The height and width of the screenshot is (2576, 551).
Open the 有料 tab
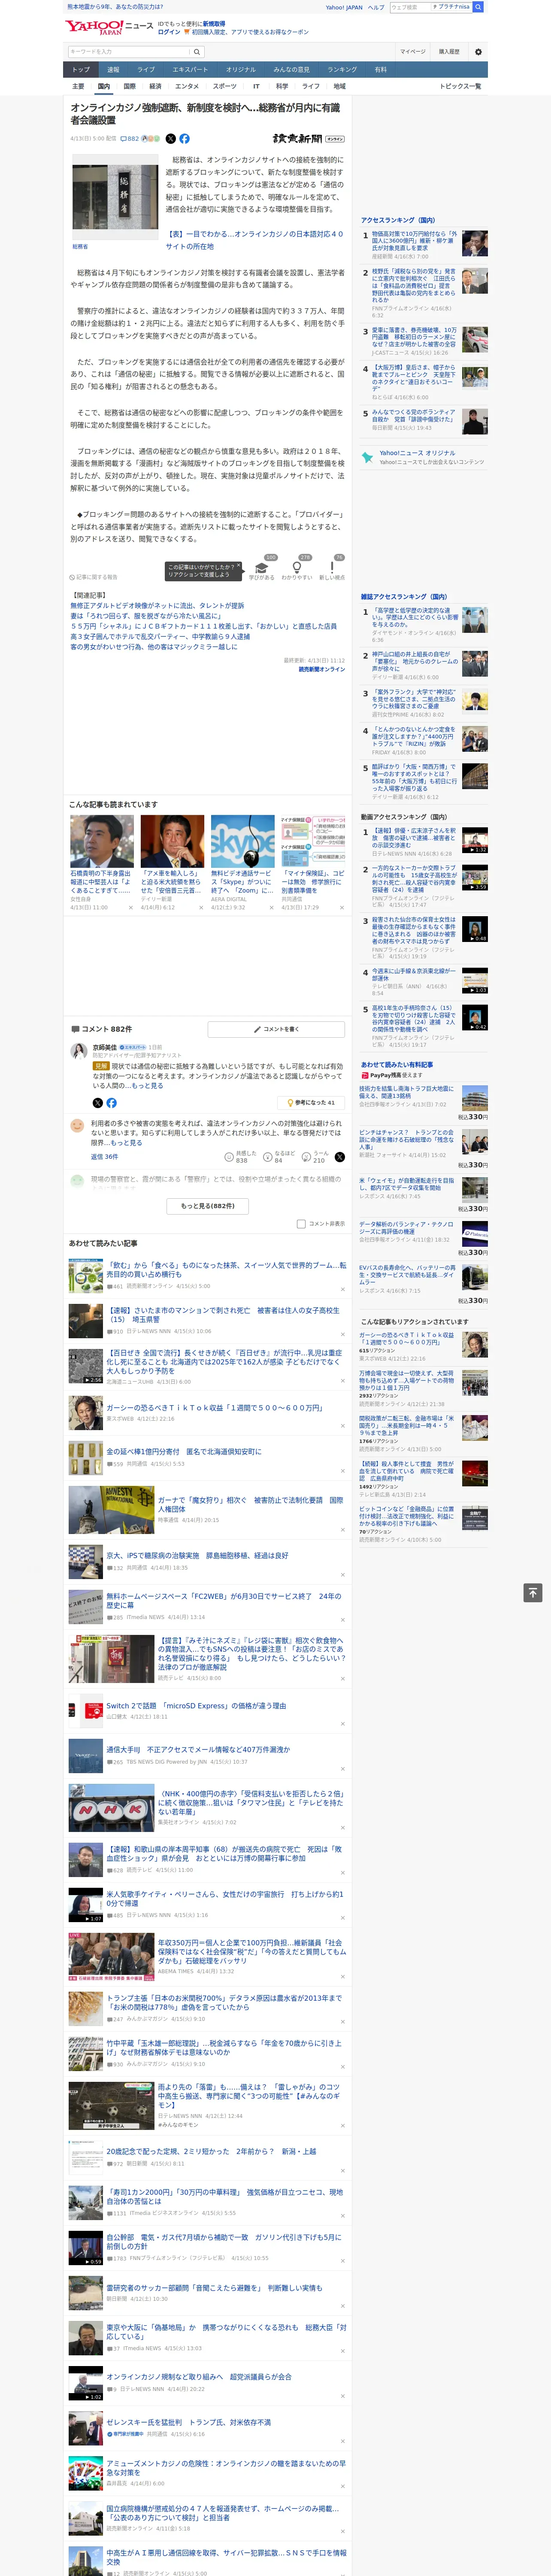(380, 70)
